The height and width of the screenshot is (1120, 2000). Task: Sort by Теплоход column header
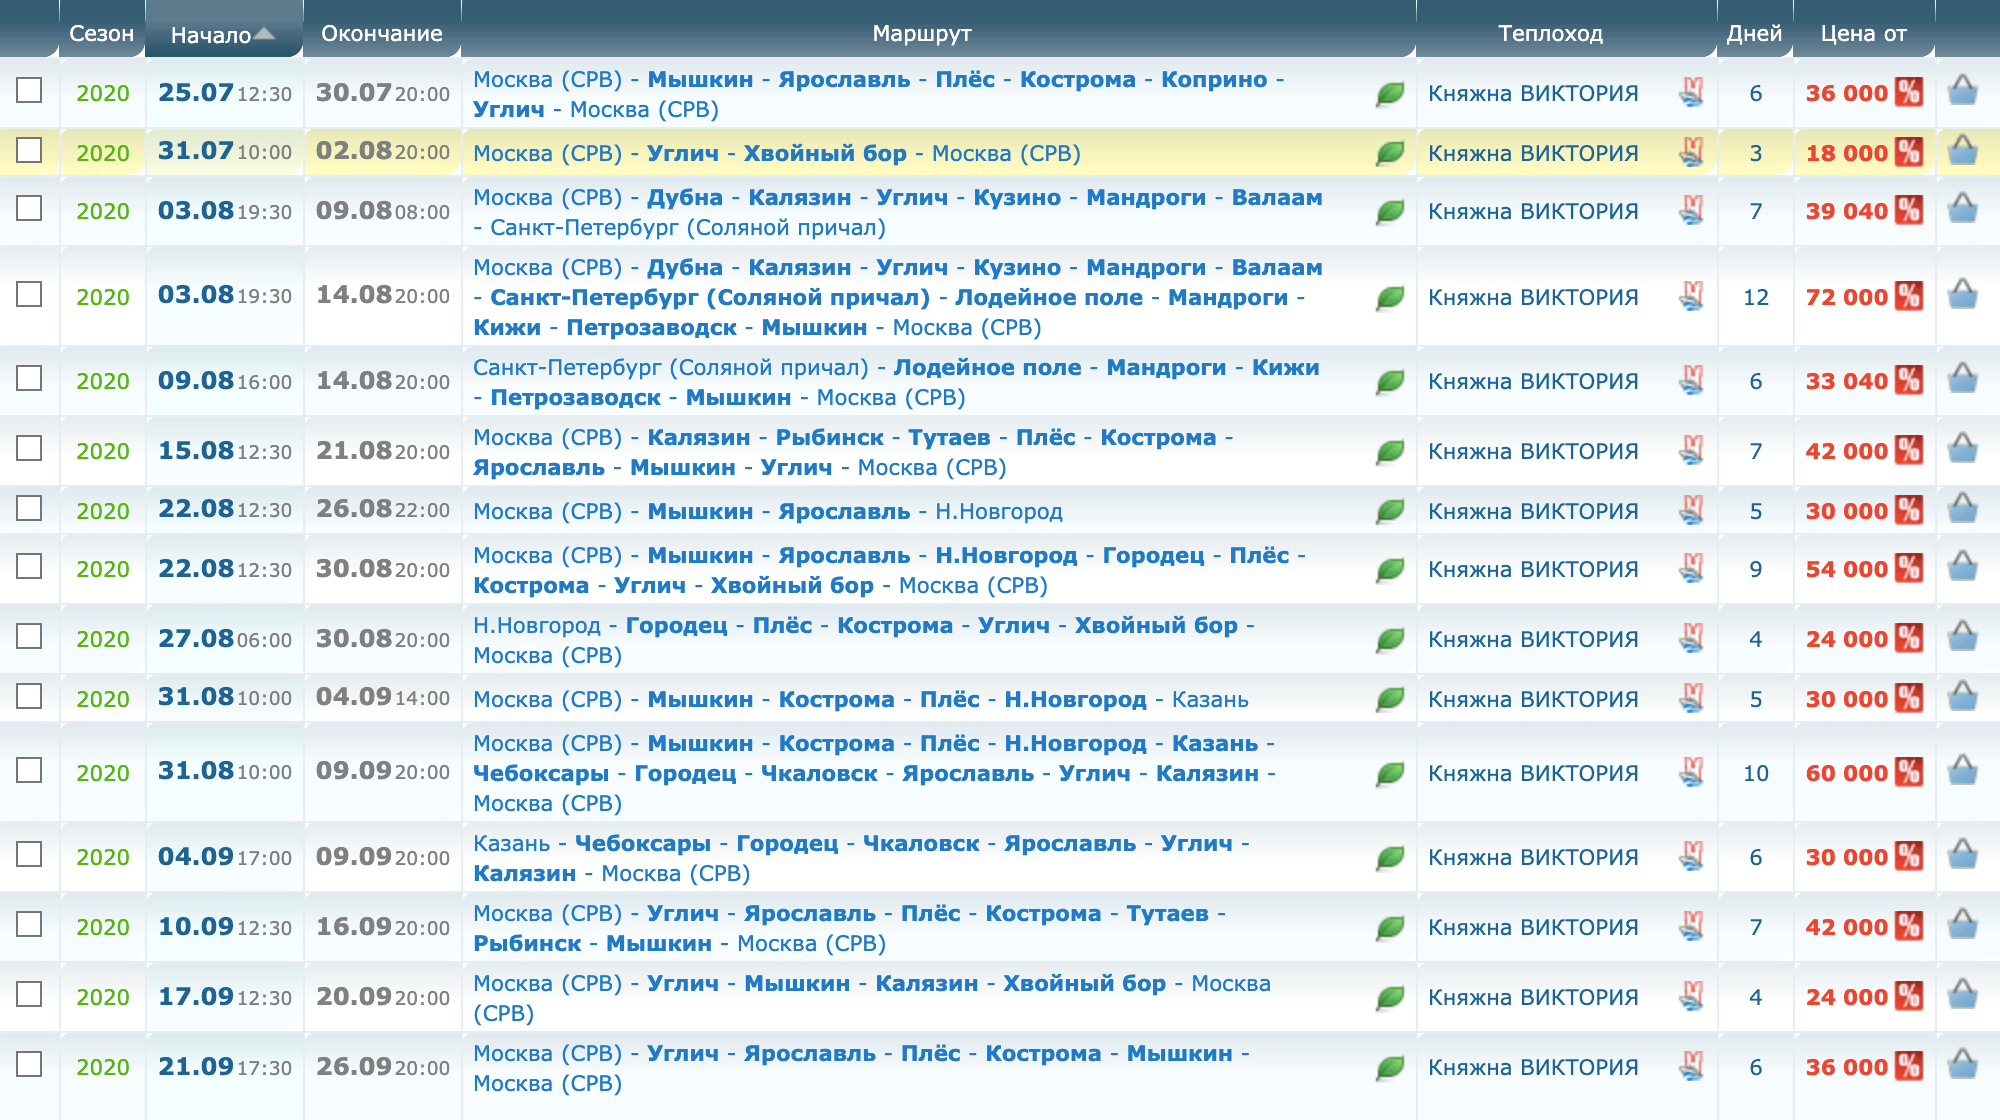(1550, 33)
